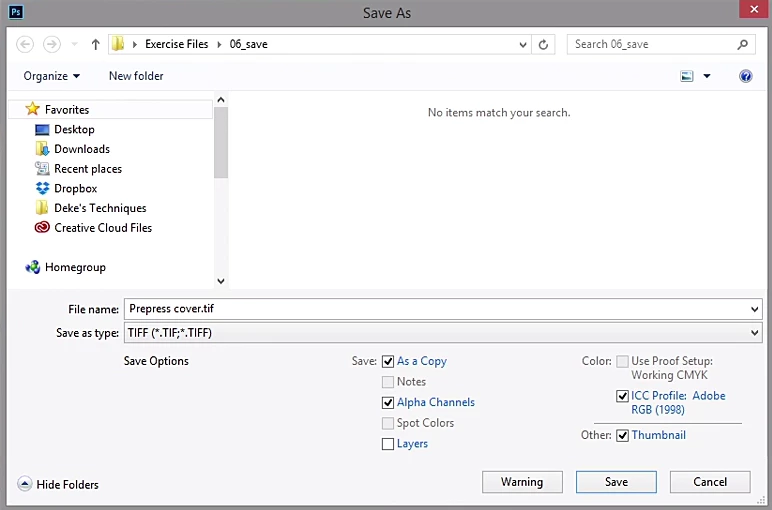This screenshot has width=772, height=510.
Task: Navigate to Exercise Files in breadcrumb
Action: [176, 44]
